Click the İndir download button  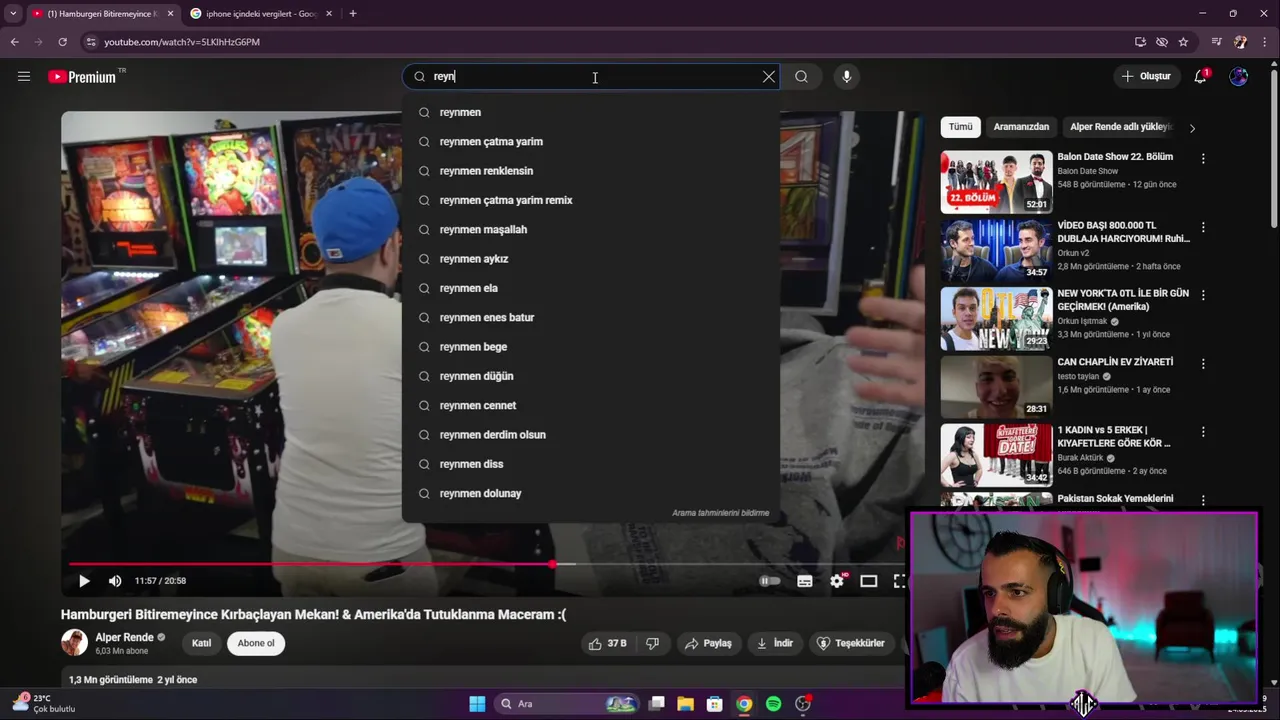tap(775, 643)
